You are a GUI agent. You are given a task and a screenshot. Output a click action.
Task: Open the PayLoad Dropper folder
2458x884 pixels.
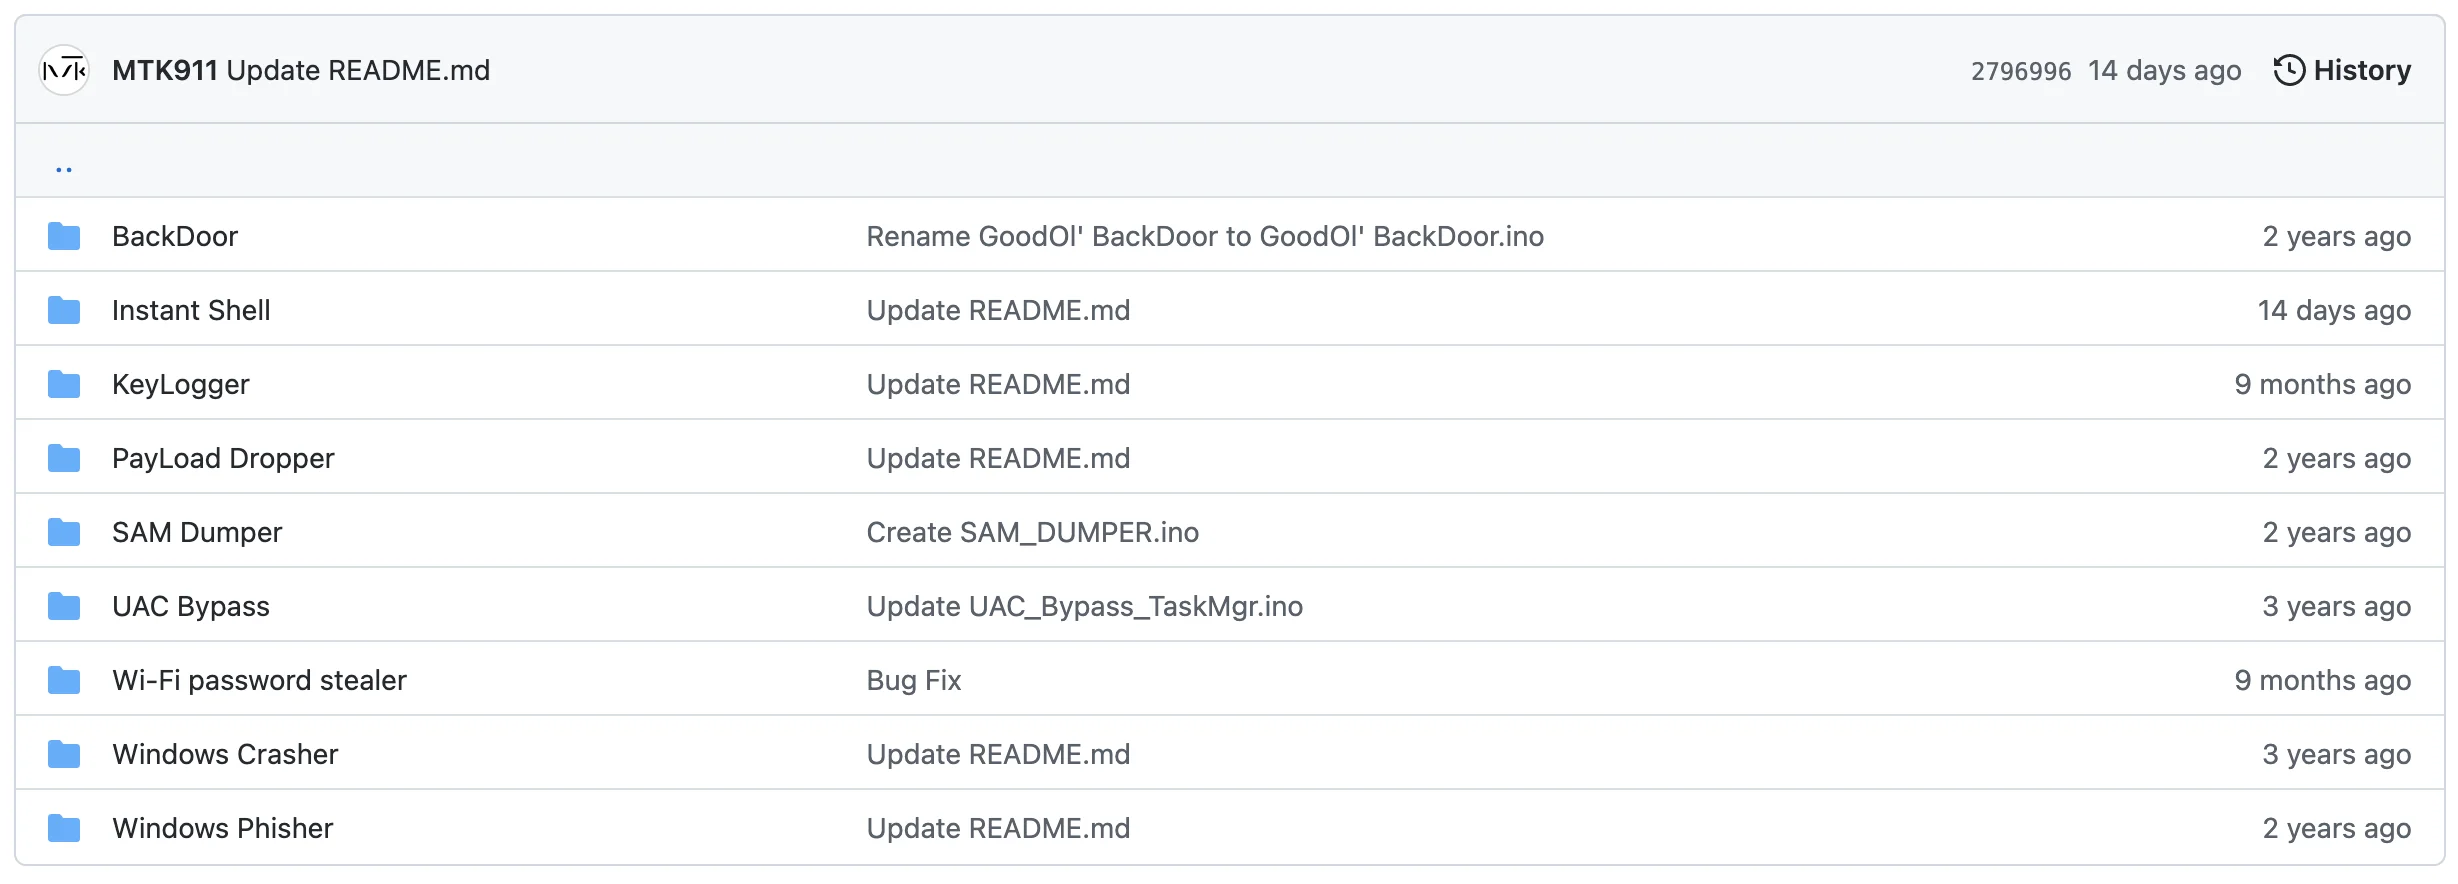pos(223,458)
